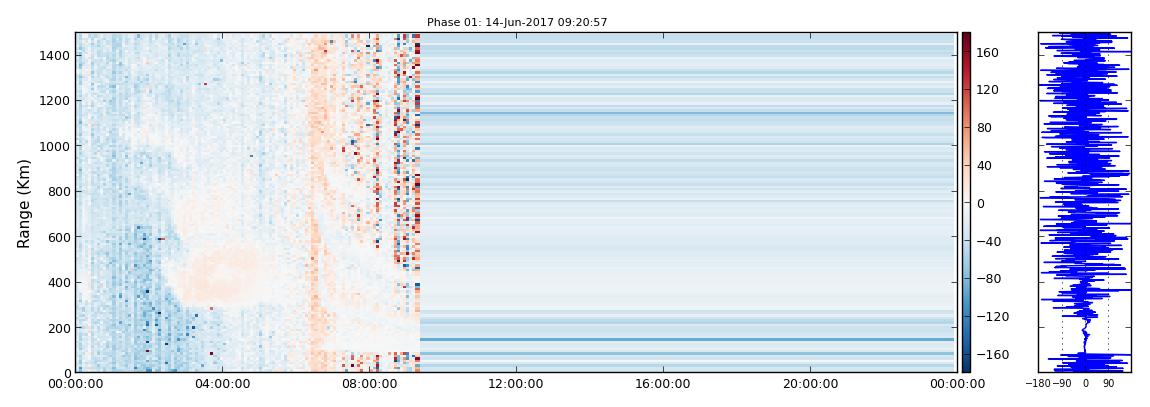Click the 04:00:00 time axis label
The height and width of the screenshot is (407, 1150).
point(222,384)
